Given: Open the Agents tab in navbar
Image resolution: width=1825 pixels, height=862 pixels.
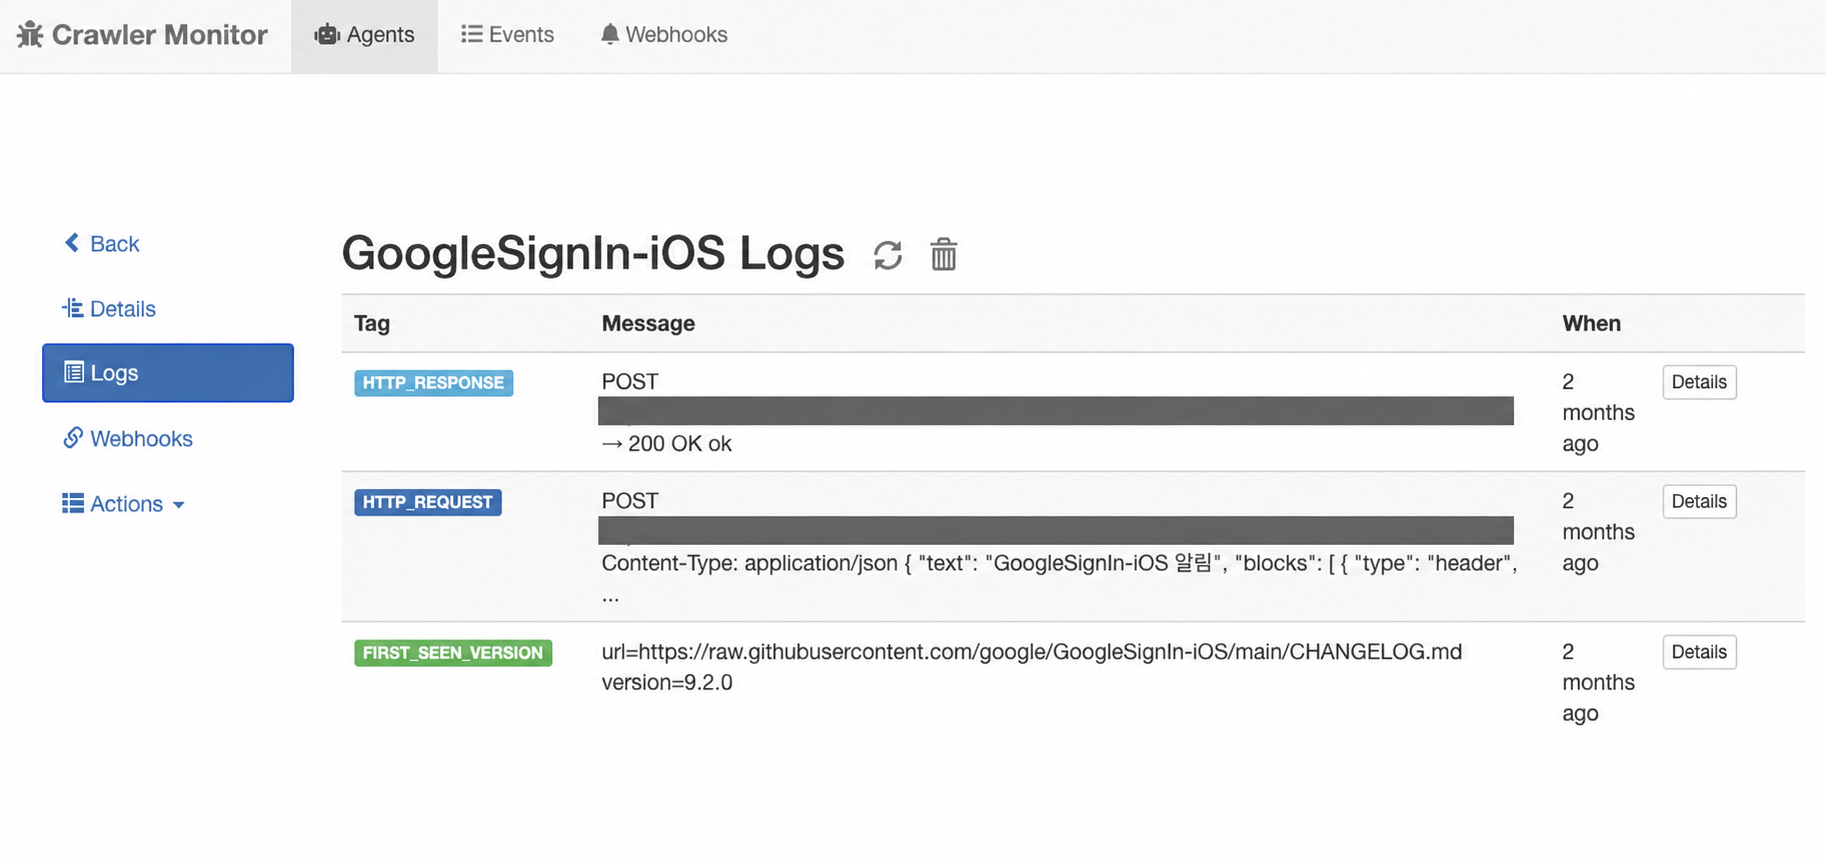Looking at the screenshot, I should (364, 35).
